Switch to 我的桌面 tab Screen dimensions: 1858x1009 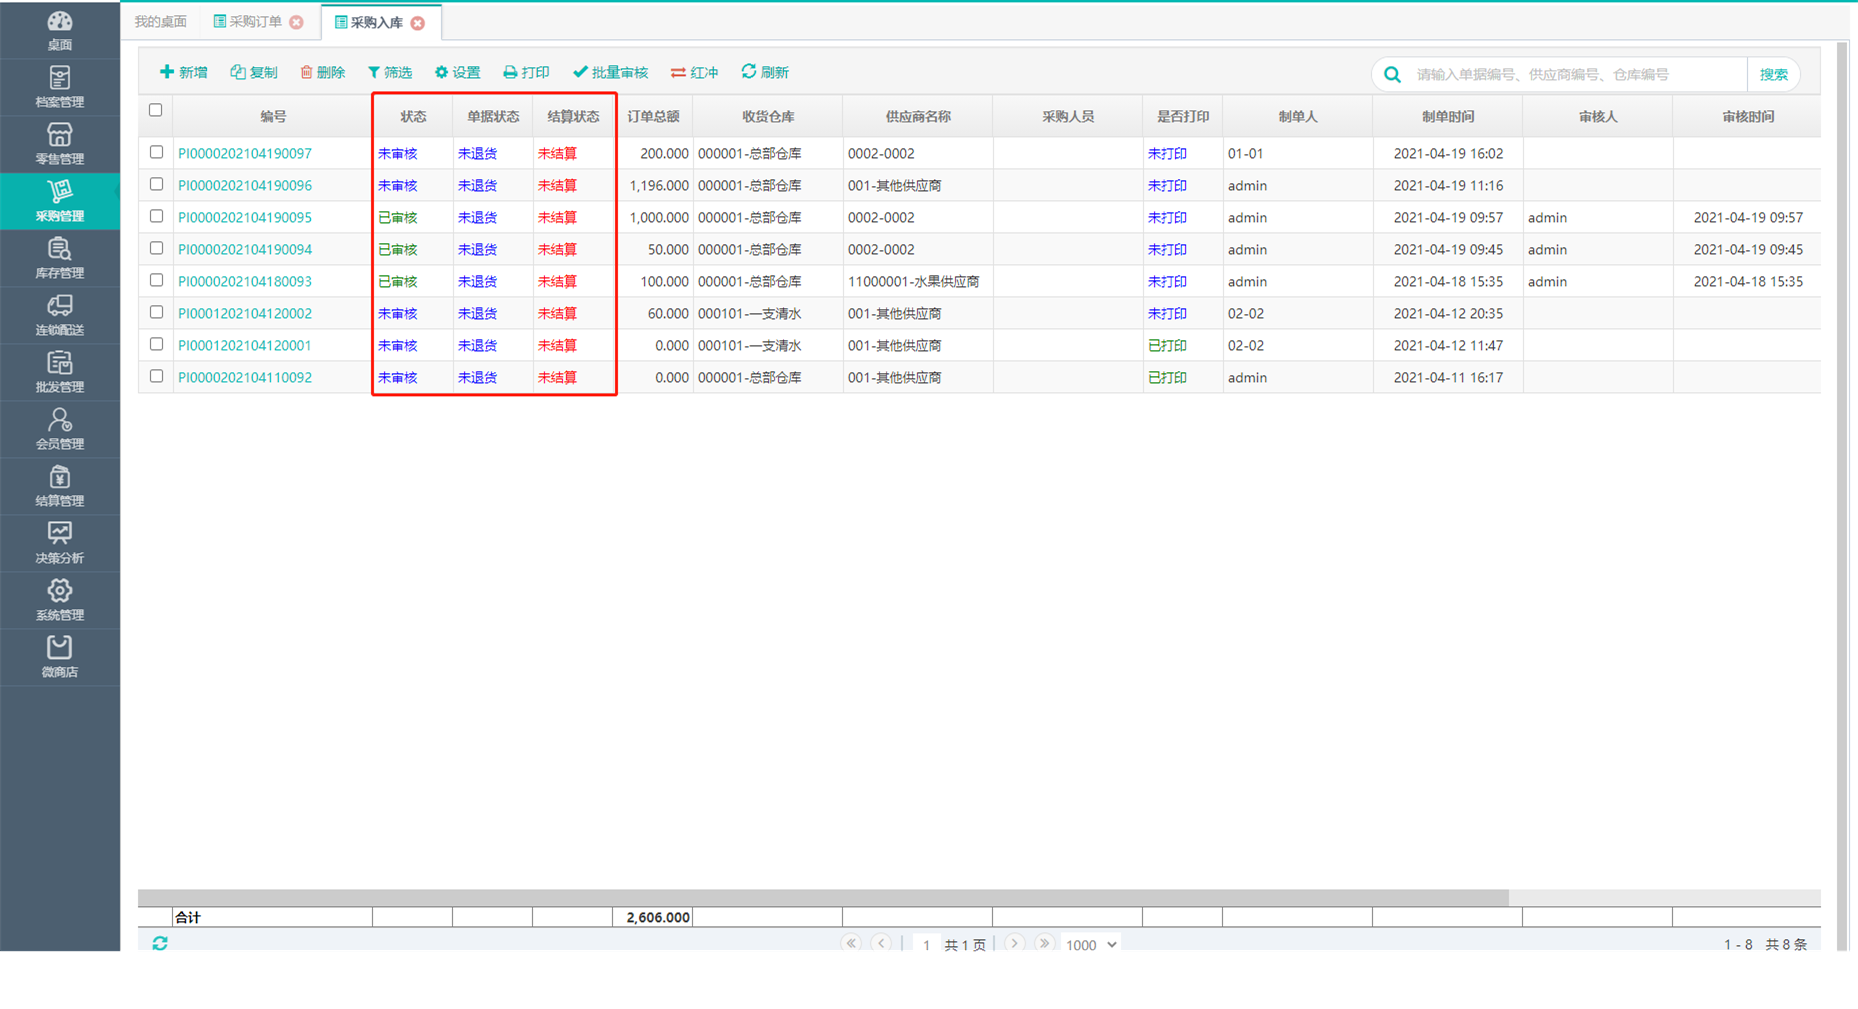tap(160, 22)
